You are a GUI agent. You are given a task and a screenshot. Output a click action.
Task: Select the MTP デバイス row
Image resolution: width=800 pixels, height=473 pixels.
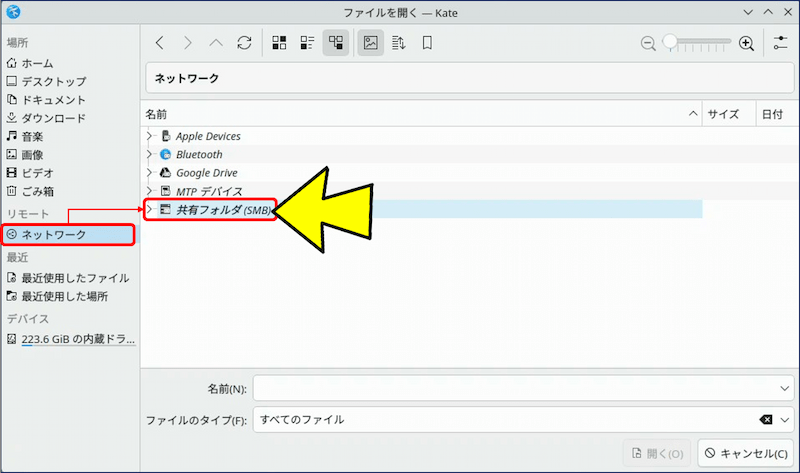click(423, 191)
